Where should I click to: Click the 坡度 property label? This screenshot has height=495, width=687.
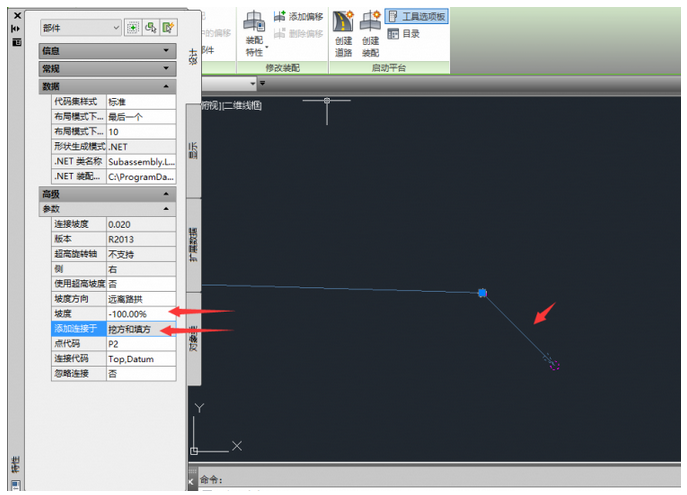pyautogui.click(x=79, y=314)
